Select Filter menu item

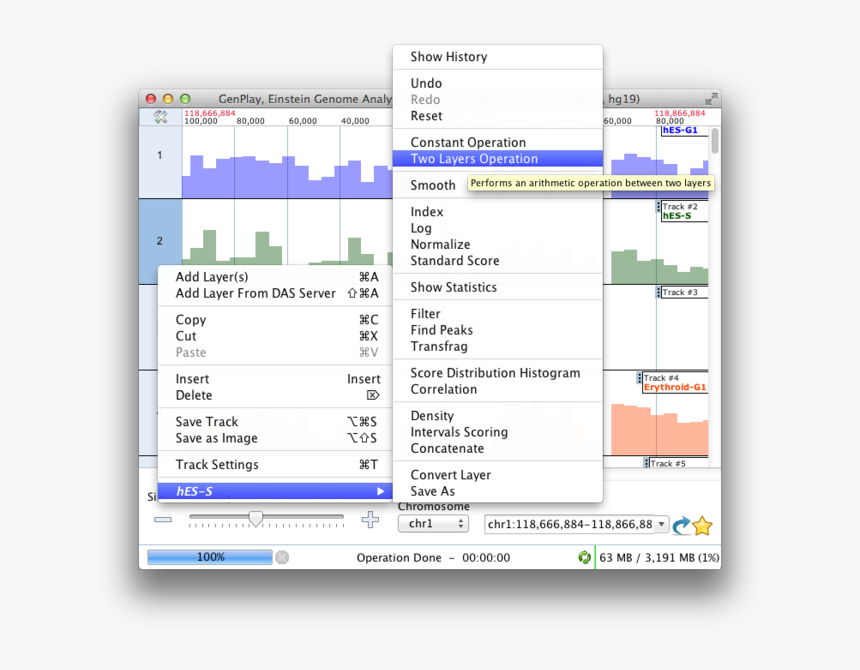point(497,313)
